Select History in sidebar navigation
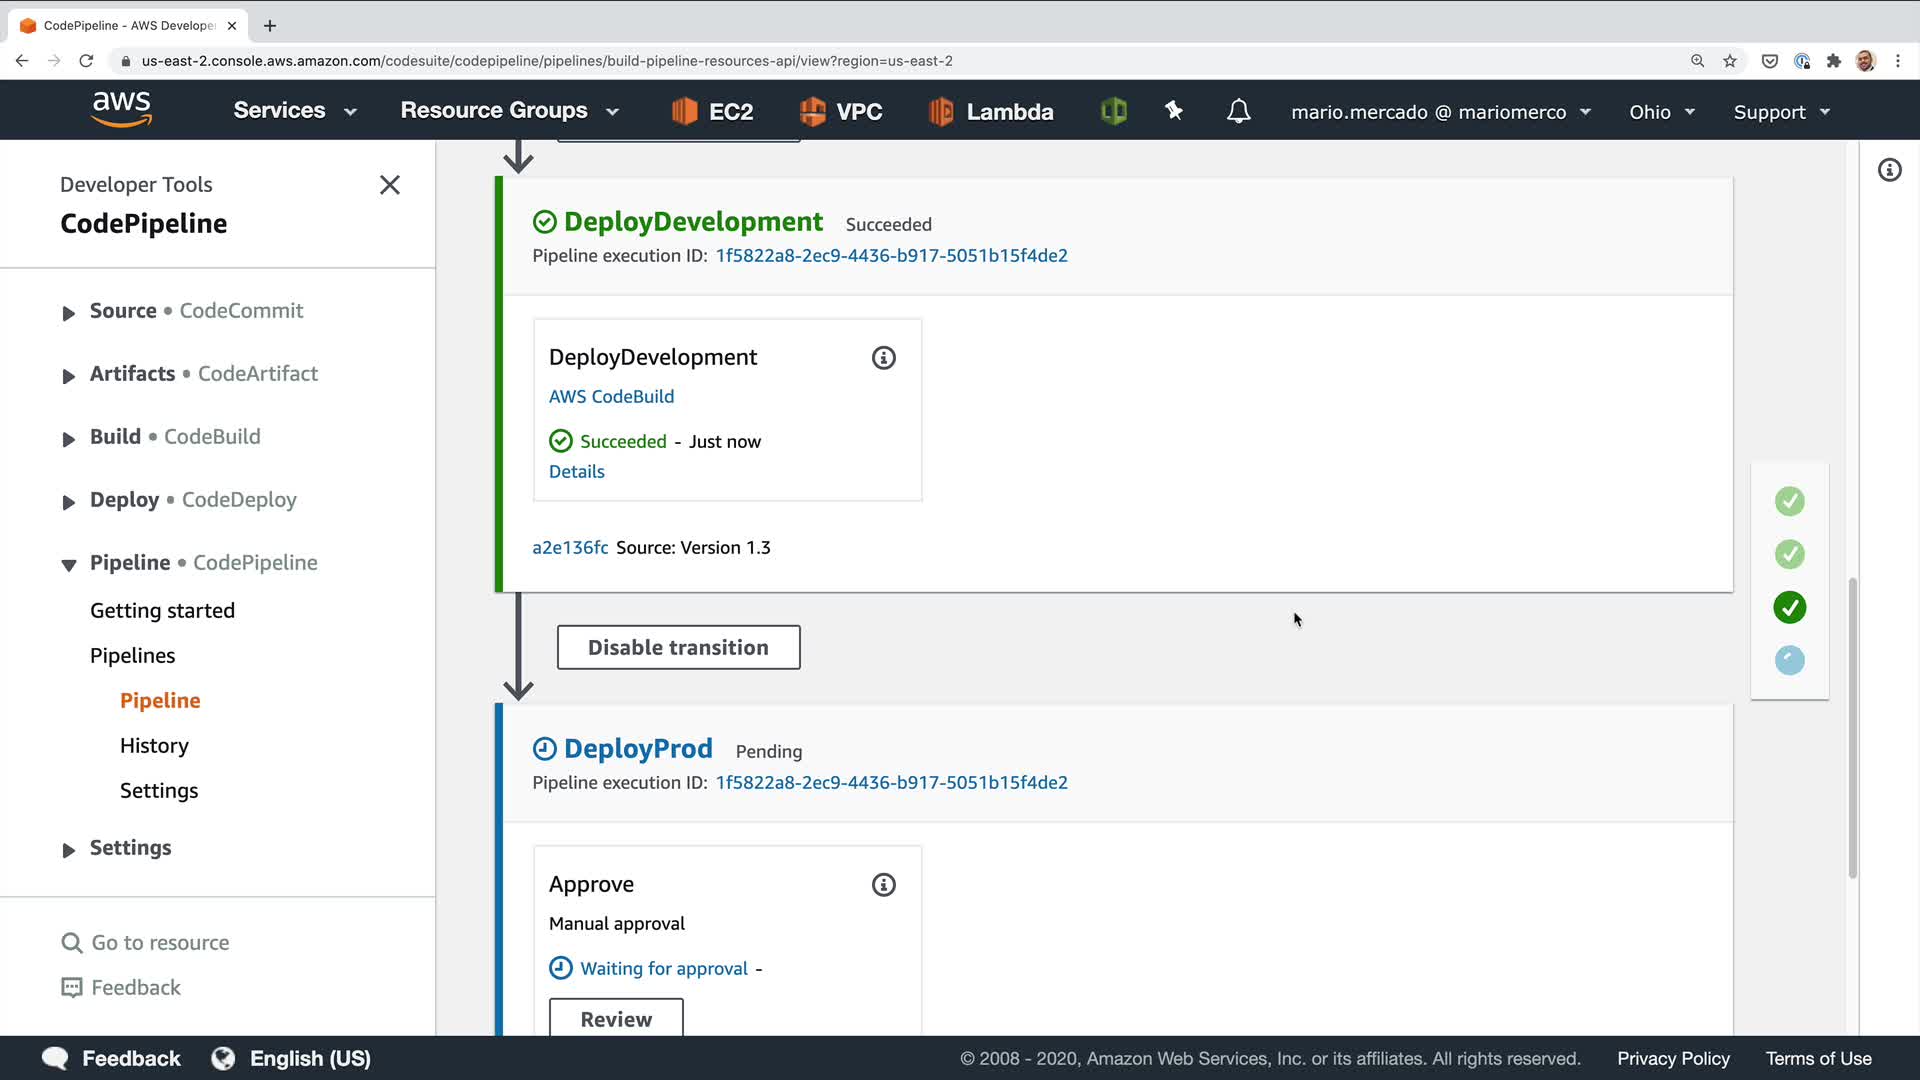1920x1080 pixels. point(154,746)
